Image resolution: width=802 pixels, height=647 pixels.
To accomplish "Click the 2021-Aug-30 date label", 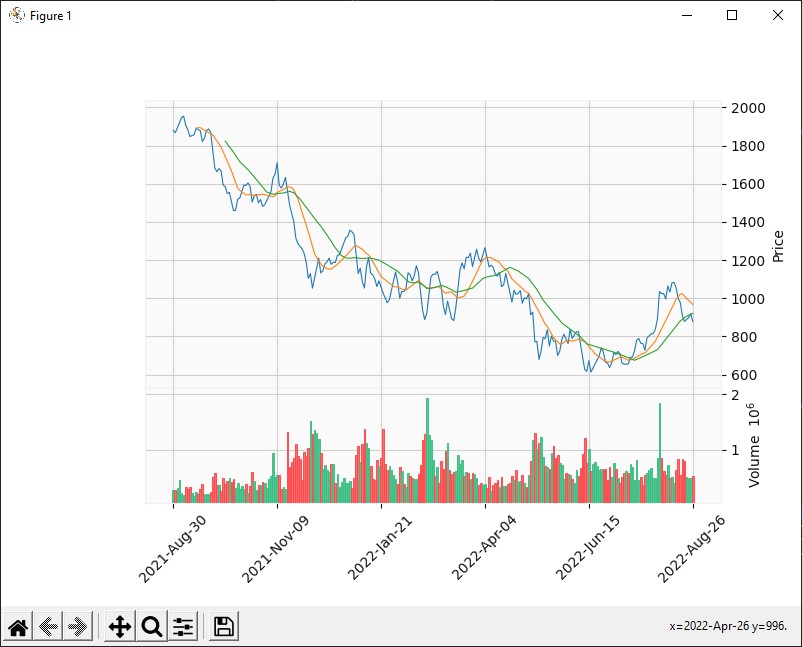I will (172, 549).
